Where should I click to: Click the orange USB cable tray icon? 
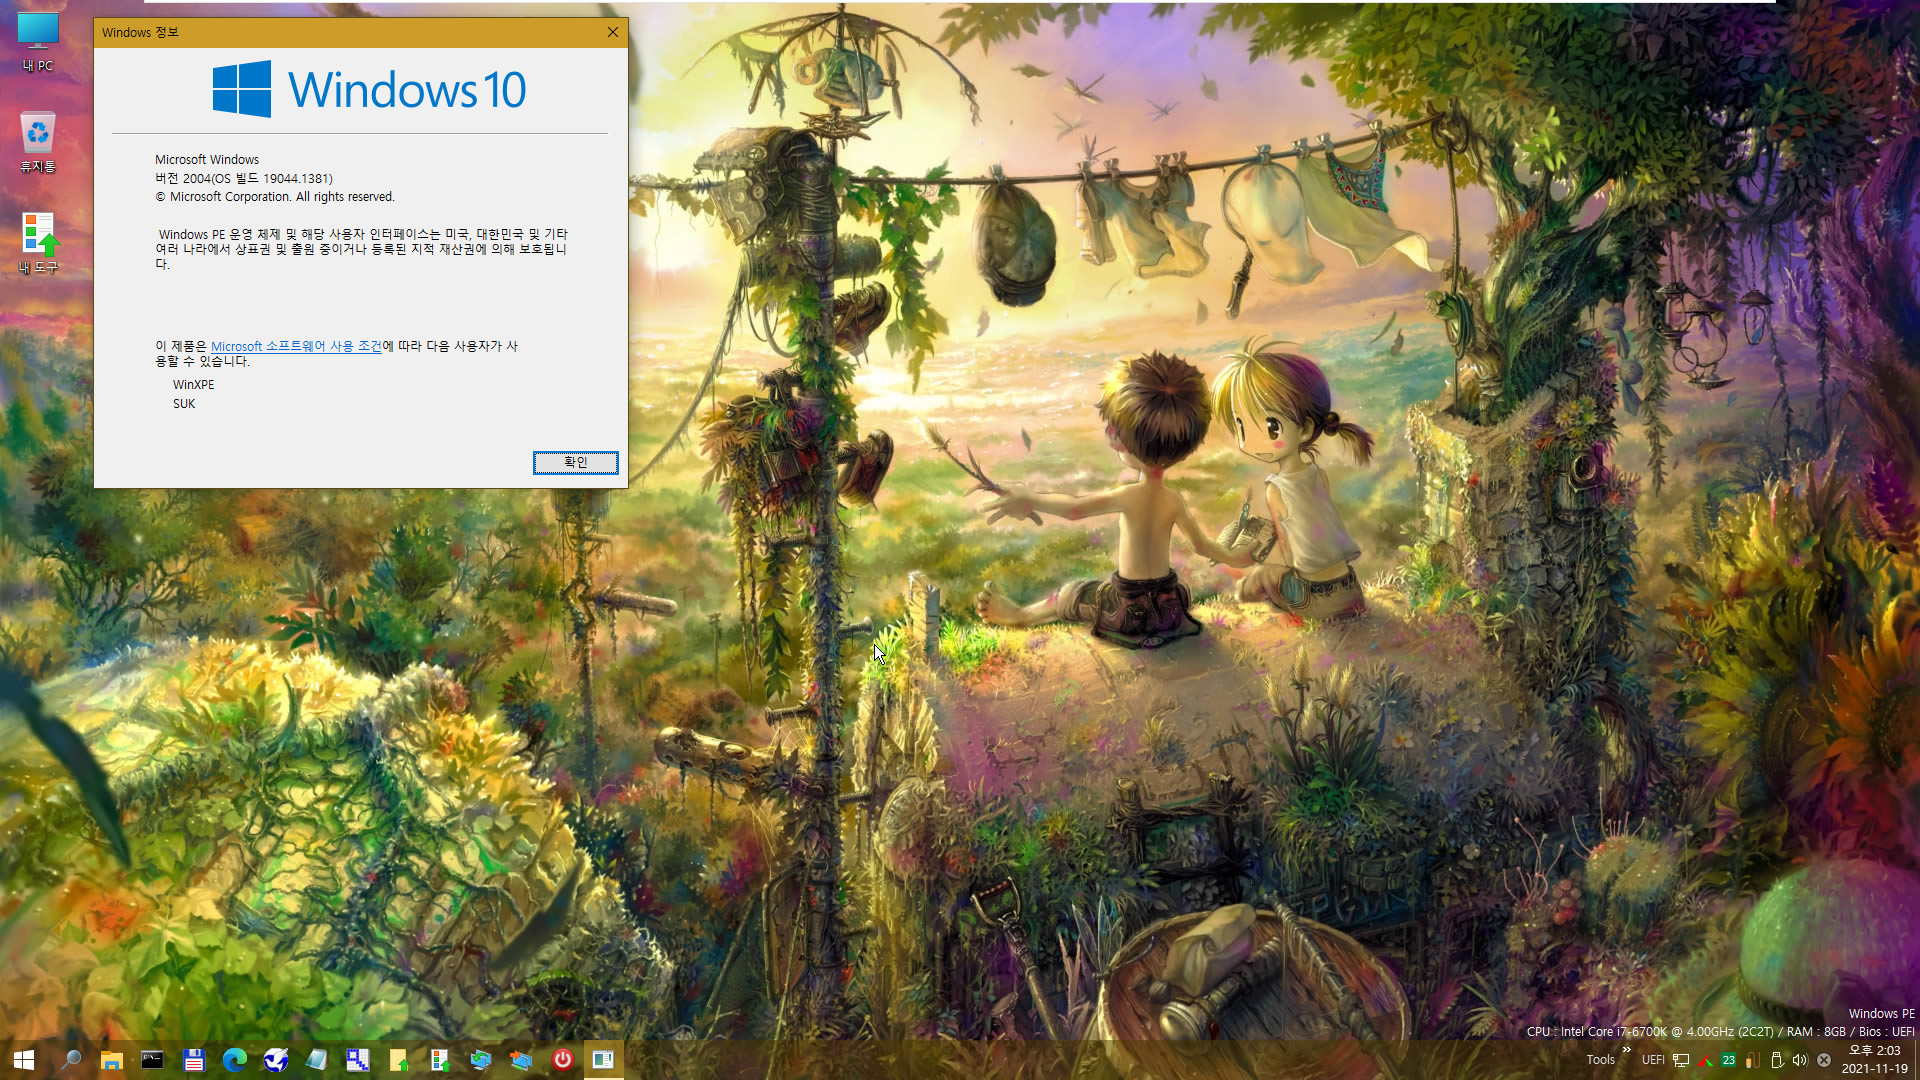pyautogui.click(x=1753, y=1060)
